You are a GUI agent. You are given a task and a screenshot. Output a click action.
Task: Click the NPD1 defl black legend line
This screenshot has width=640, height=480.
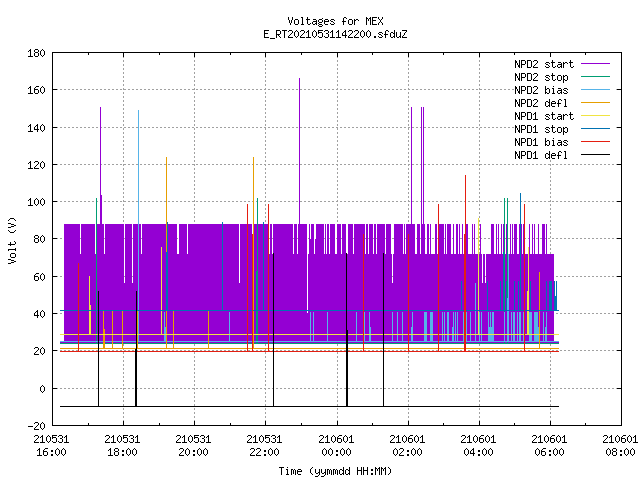(x=595, y=155)
